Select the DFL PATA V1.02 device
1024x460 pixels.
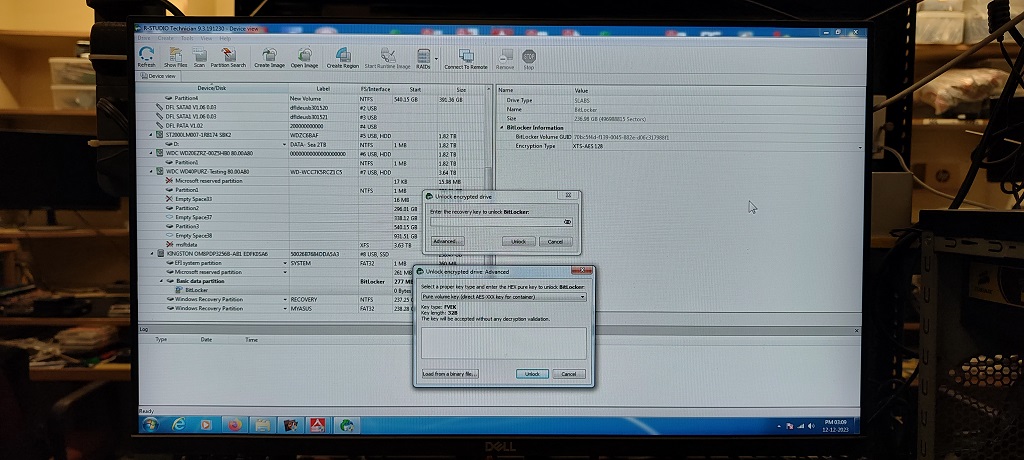pos(184,125)
